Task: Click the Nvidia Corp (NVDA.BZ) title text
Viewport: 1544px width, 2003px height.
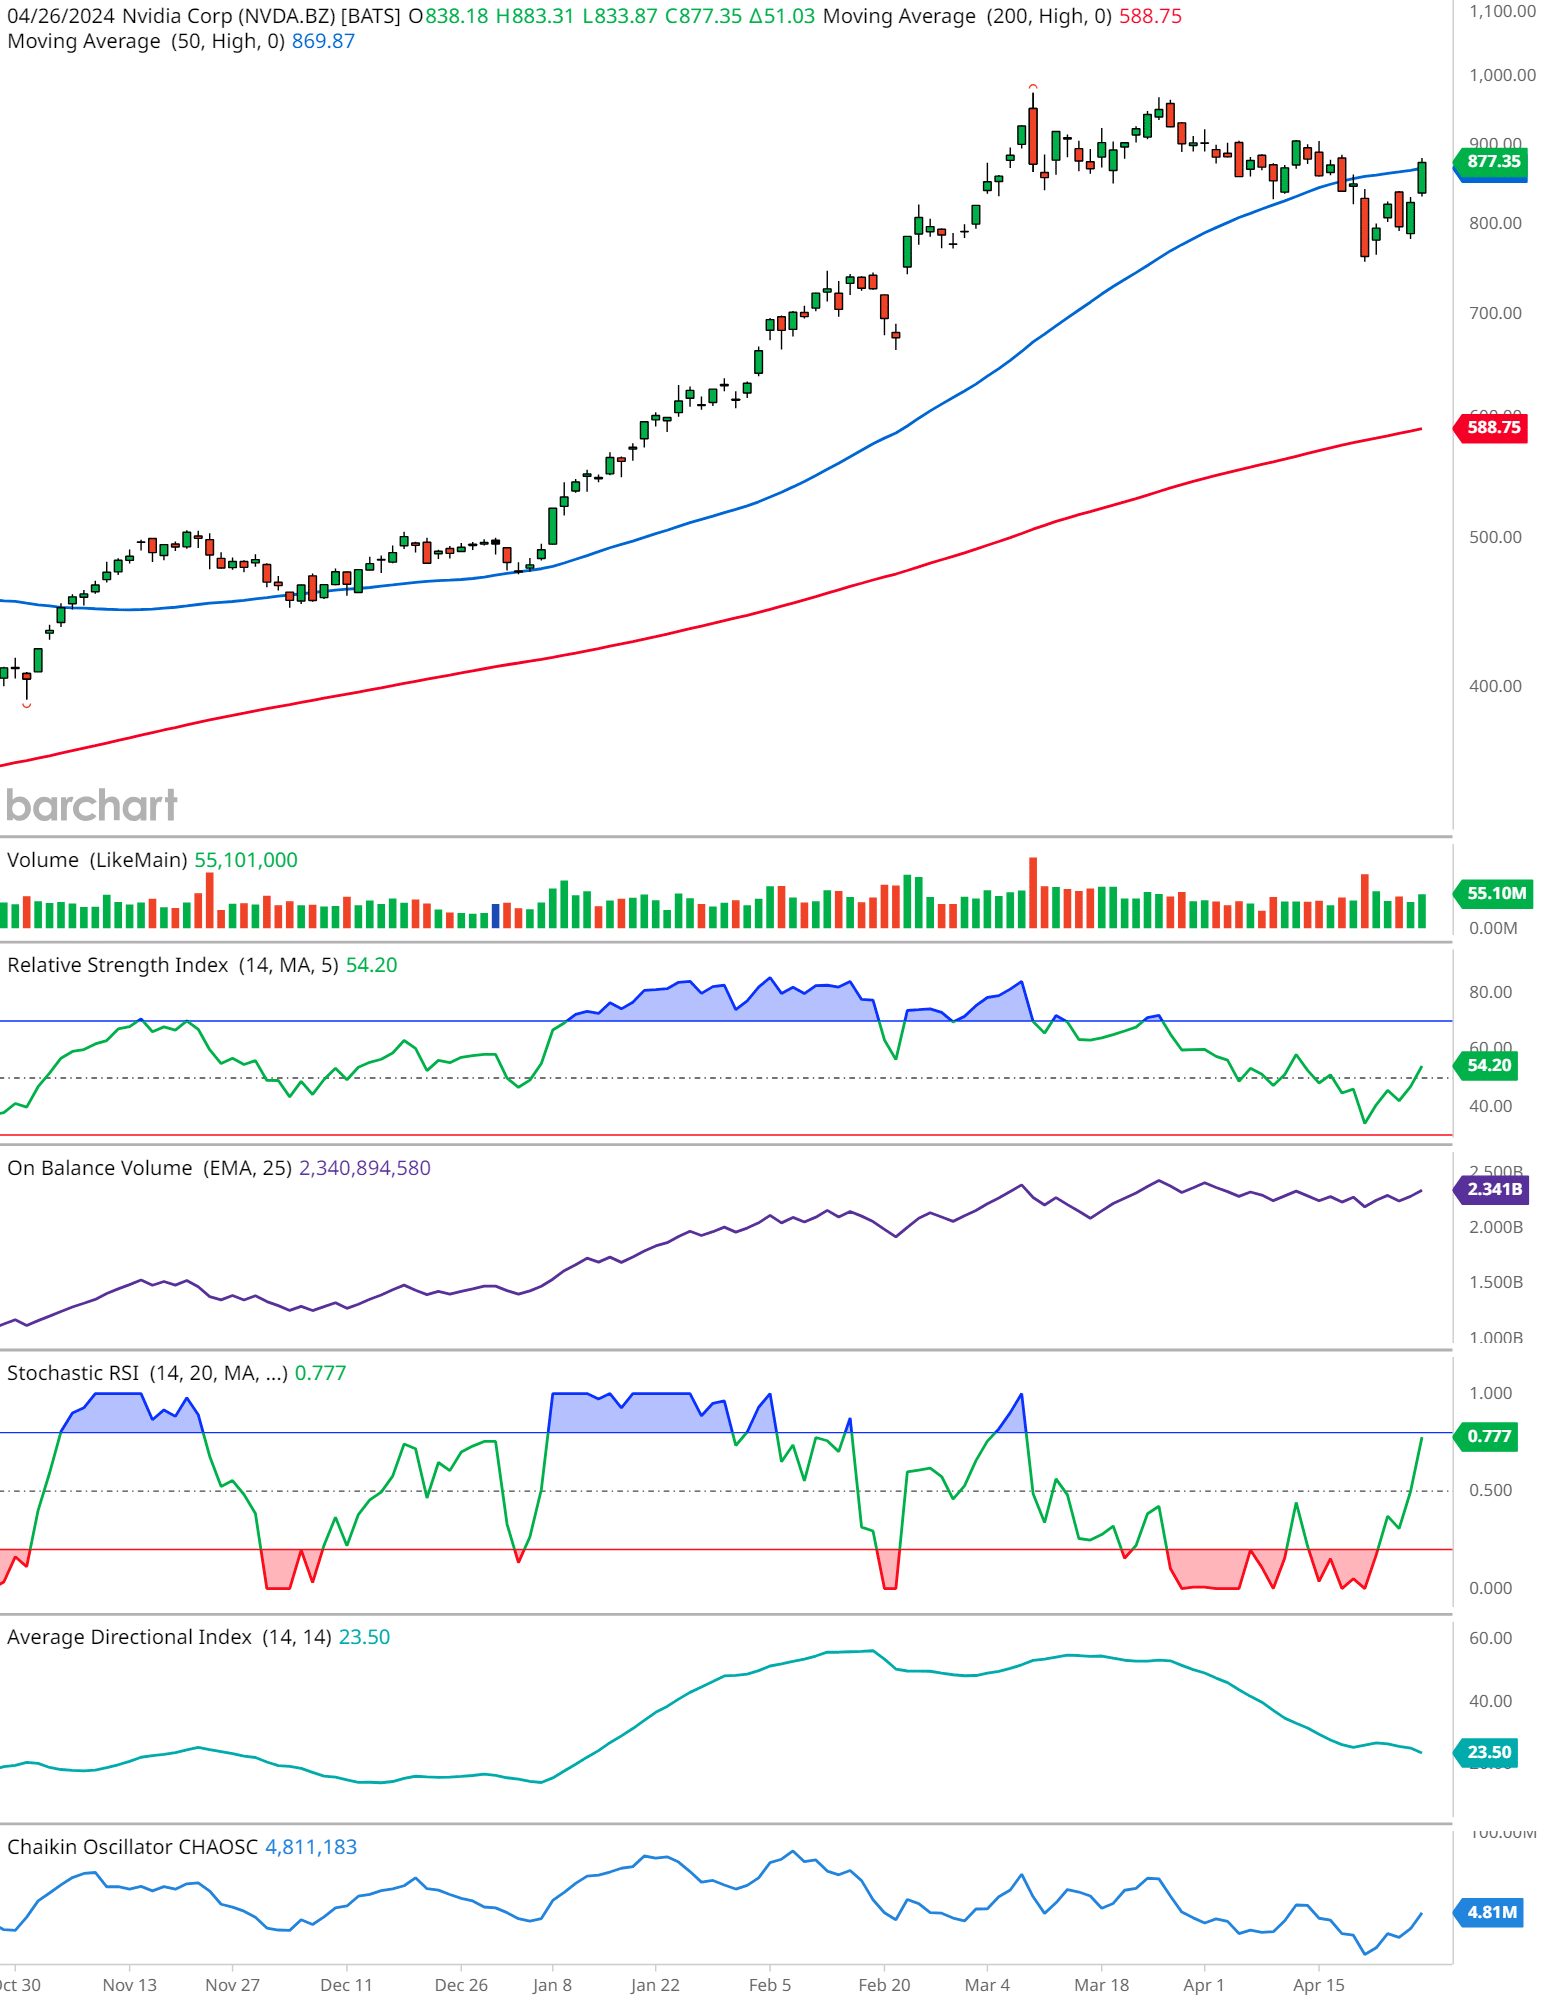Action: coord(229,16)
